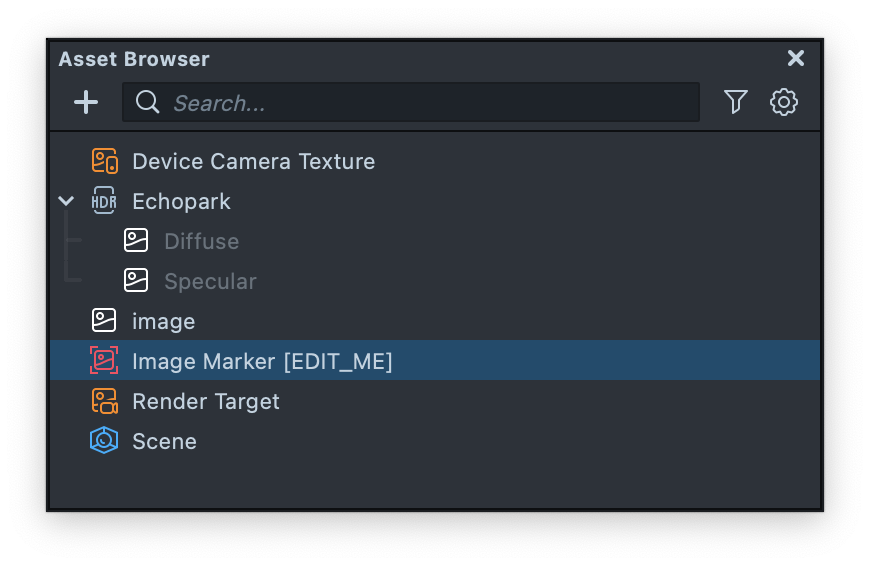Image resolution: width=870 pixels, height=566 pixels.
Task: Select the Render Target asset label
Action: coord(205,401)
